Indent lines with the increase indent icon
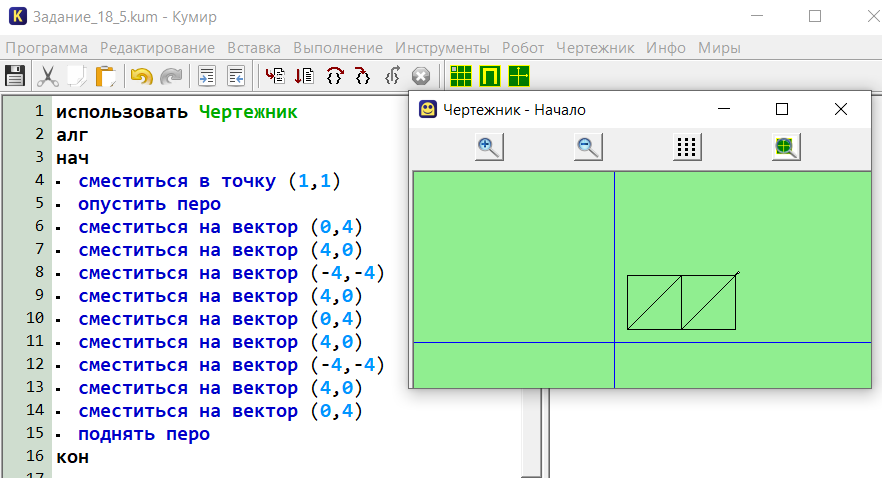The width and height of the screenshot is (882, 478). [x=206, y=76]
